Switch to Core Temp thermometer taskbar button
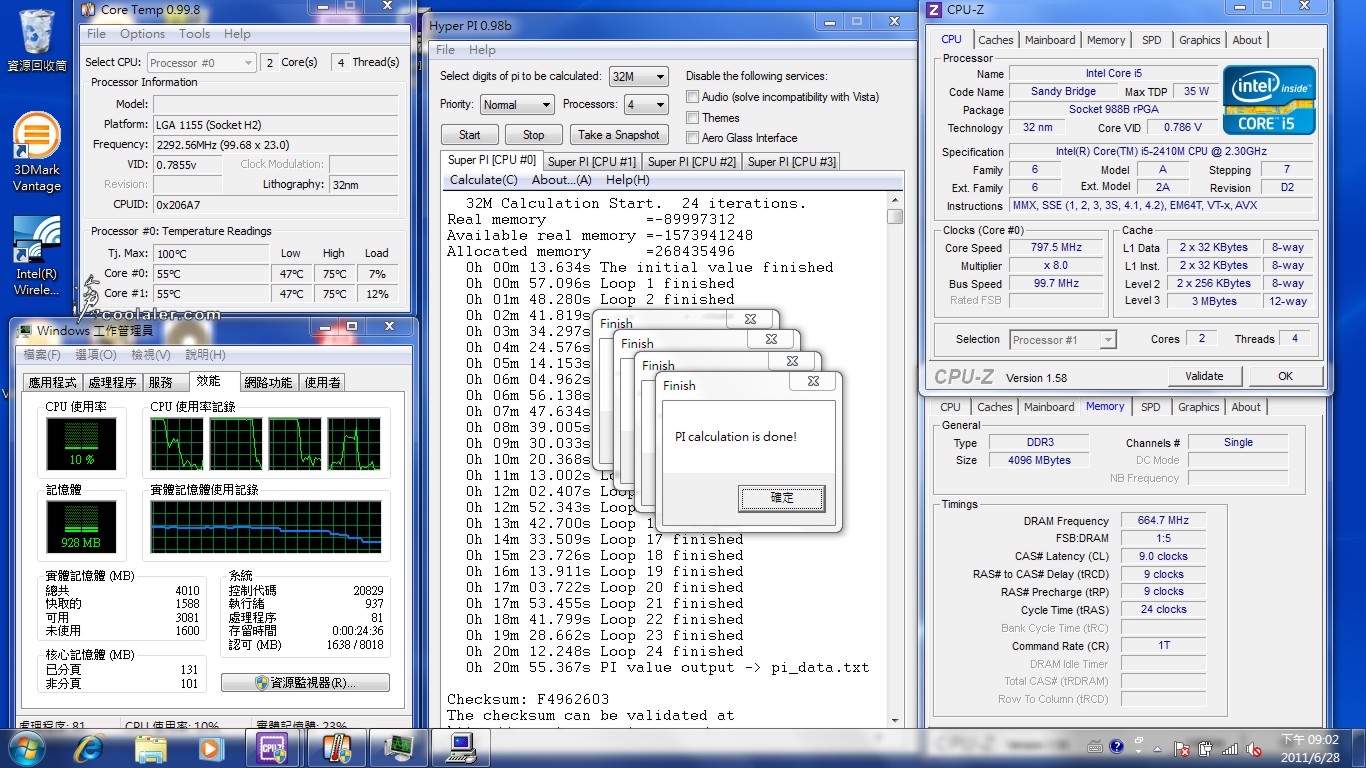 (x=335, y=748)
